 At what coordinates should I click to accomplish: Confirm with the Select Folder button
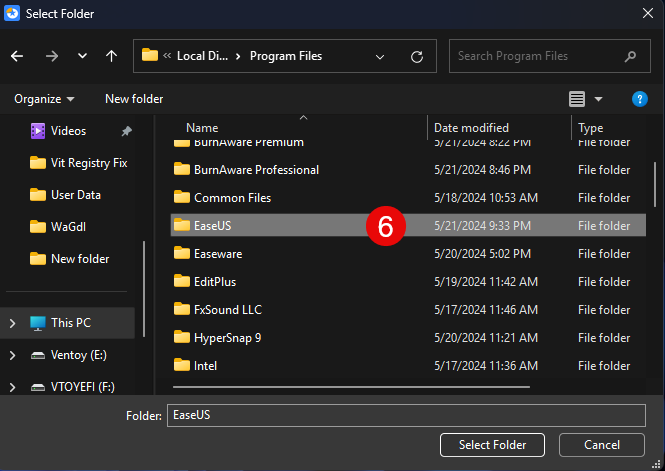coord(492,445)
